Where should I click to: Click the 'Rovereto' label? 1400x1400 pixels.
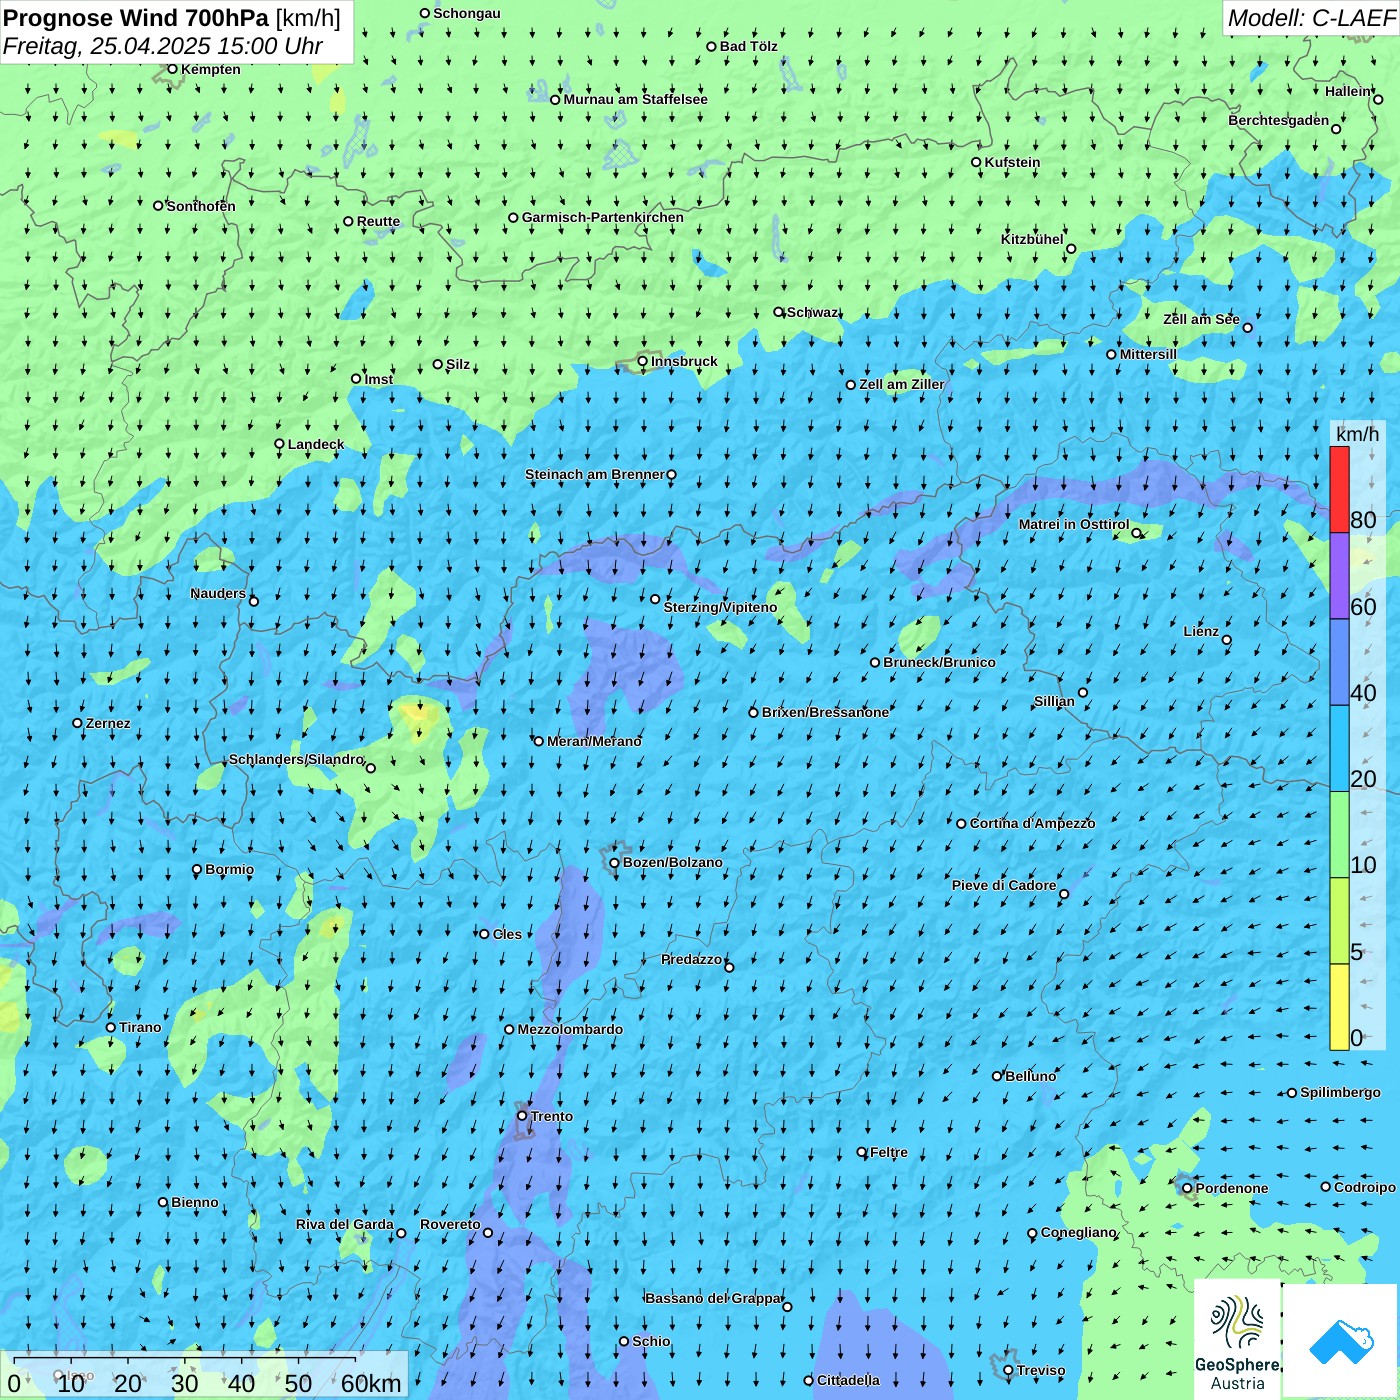450,1224
